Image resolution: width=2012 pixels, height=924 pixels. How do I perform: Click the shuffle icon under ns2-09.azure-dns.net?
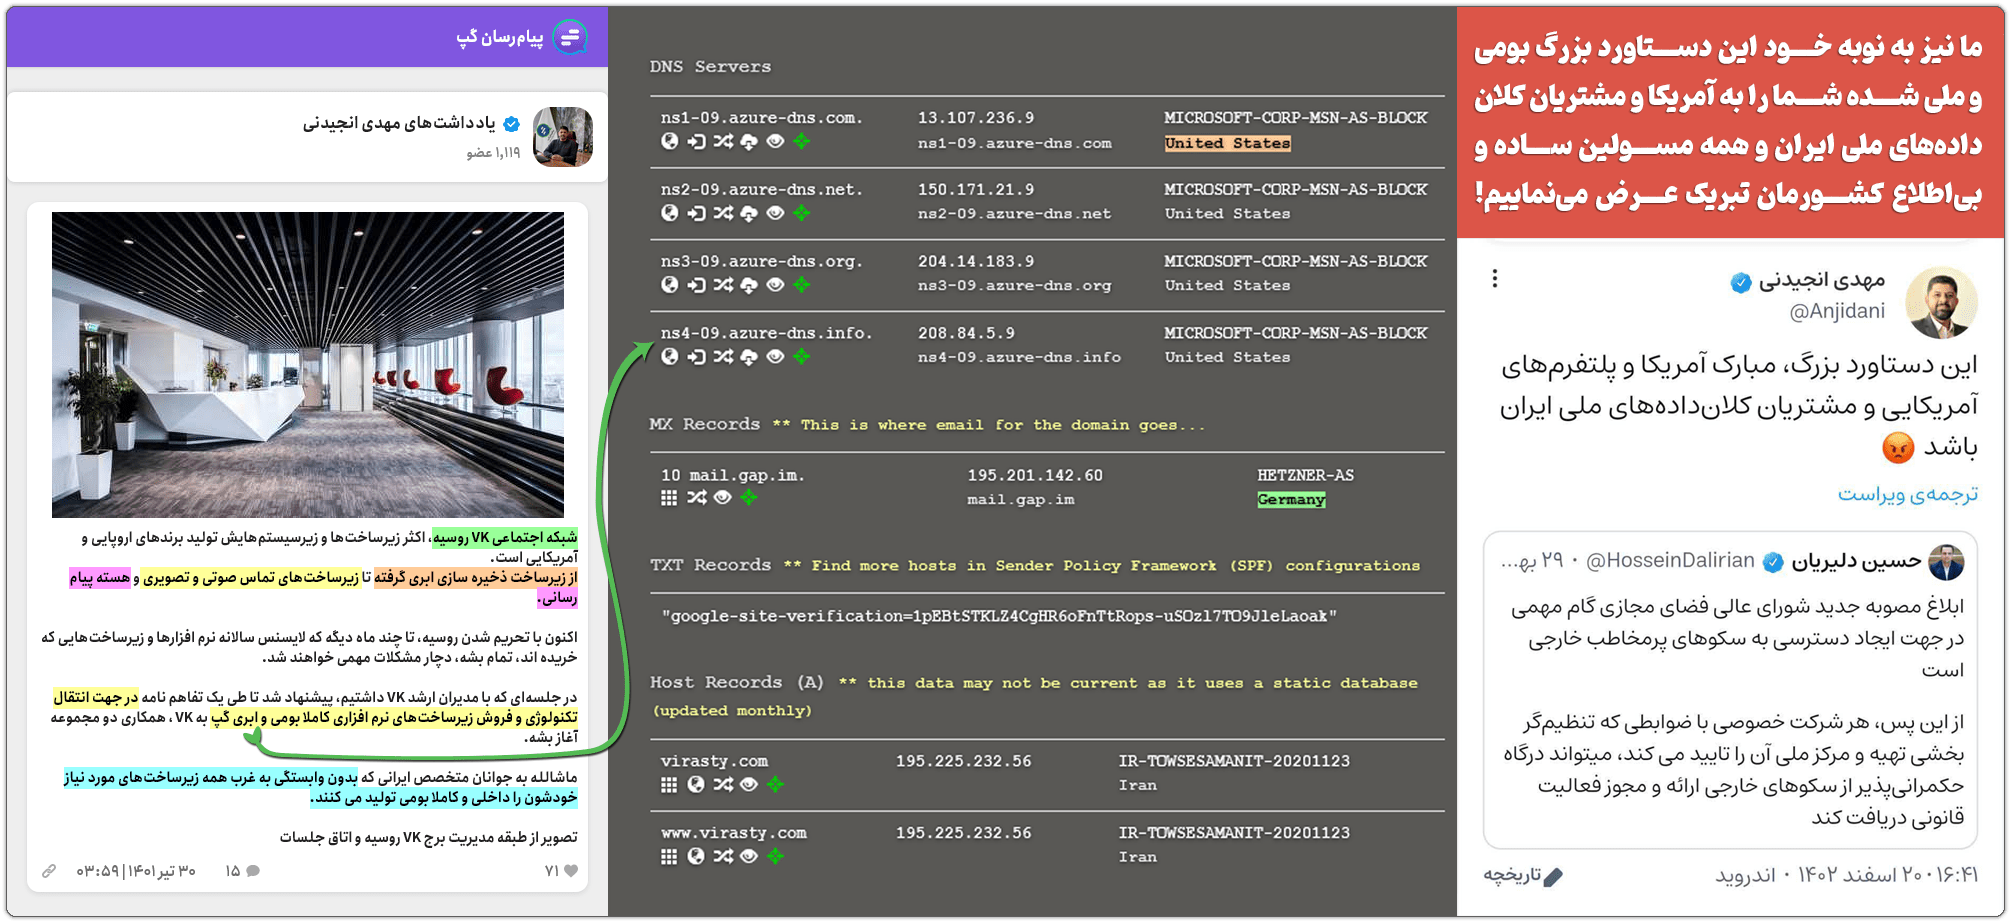coord(723,214)
